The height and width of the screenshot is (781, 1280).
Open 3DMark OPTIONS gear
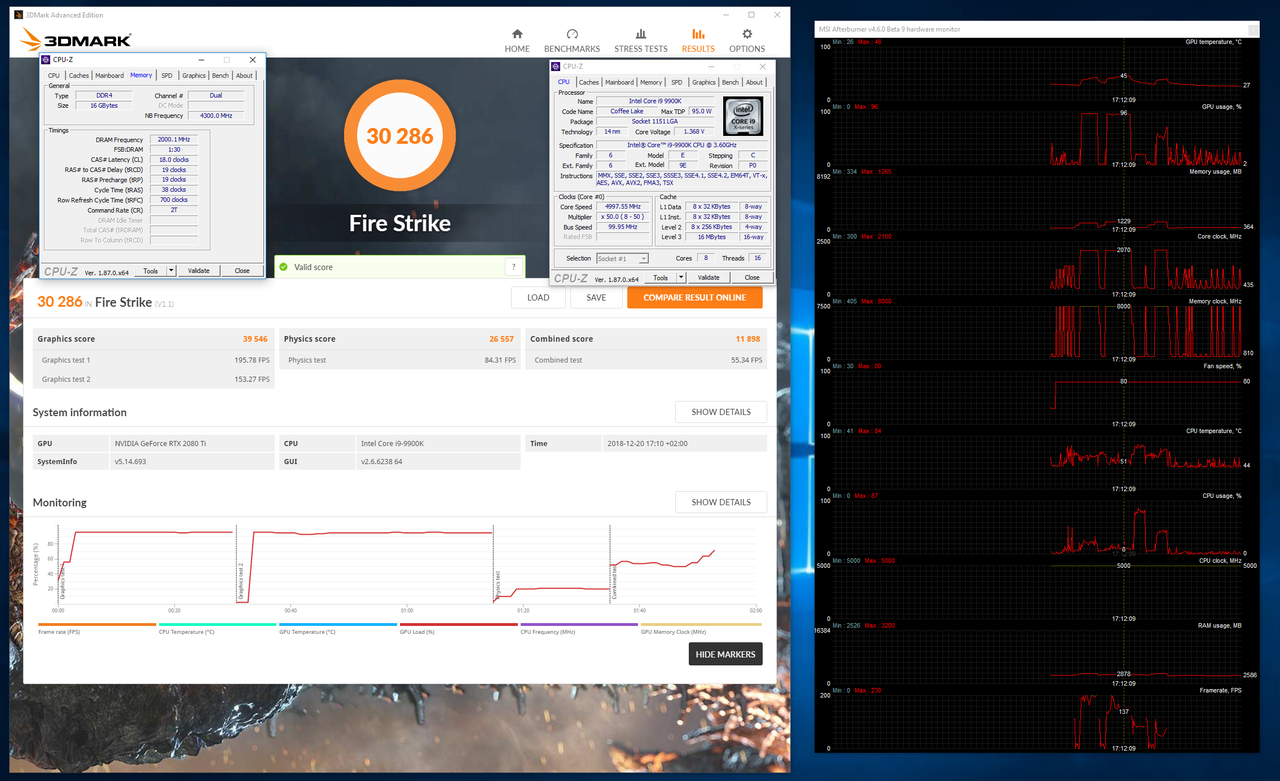747,40
